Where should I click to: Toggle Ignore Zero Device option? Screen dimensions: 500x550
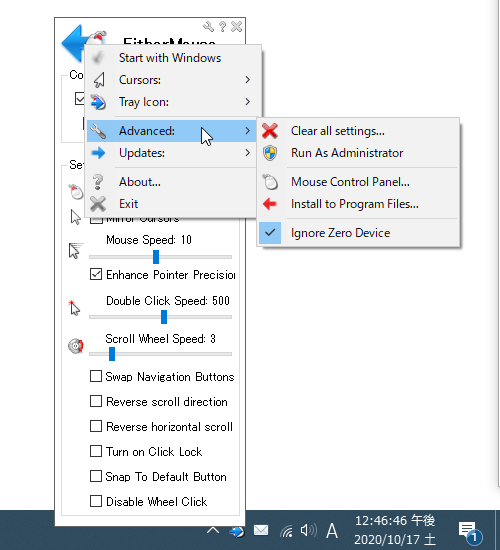click(358, 233)
